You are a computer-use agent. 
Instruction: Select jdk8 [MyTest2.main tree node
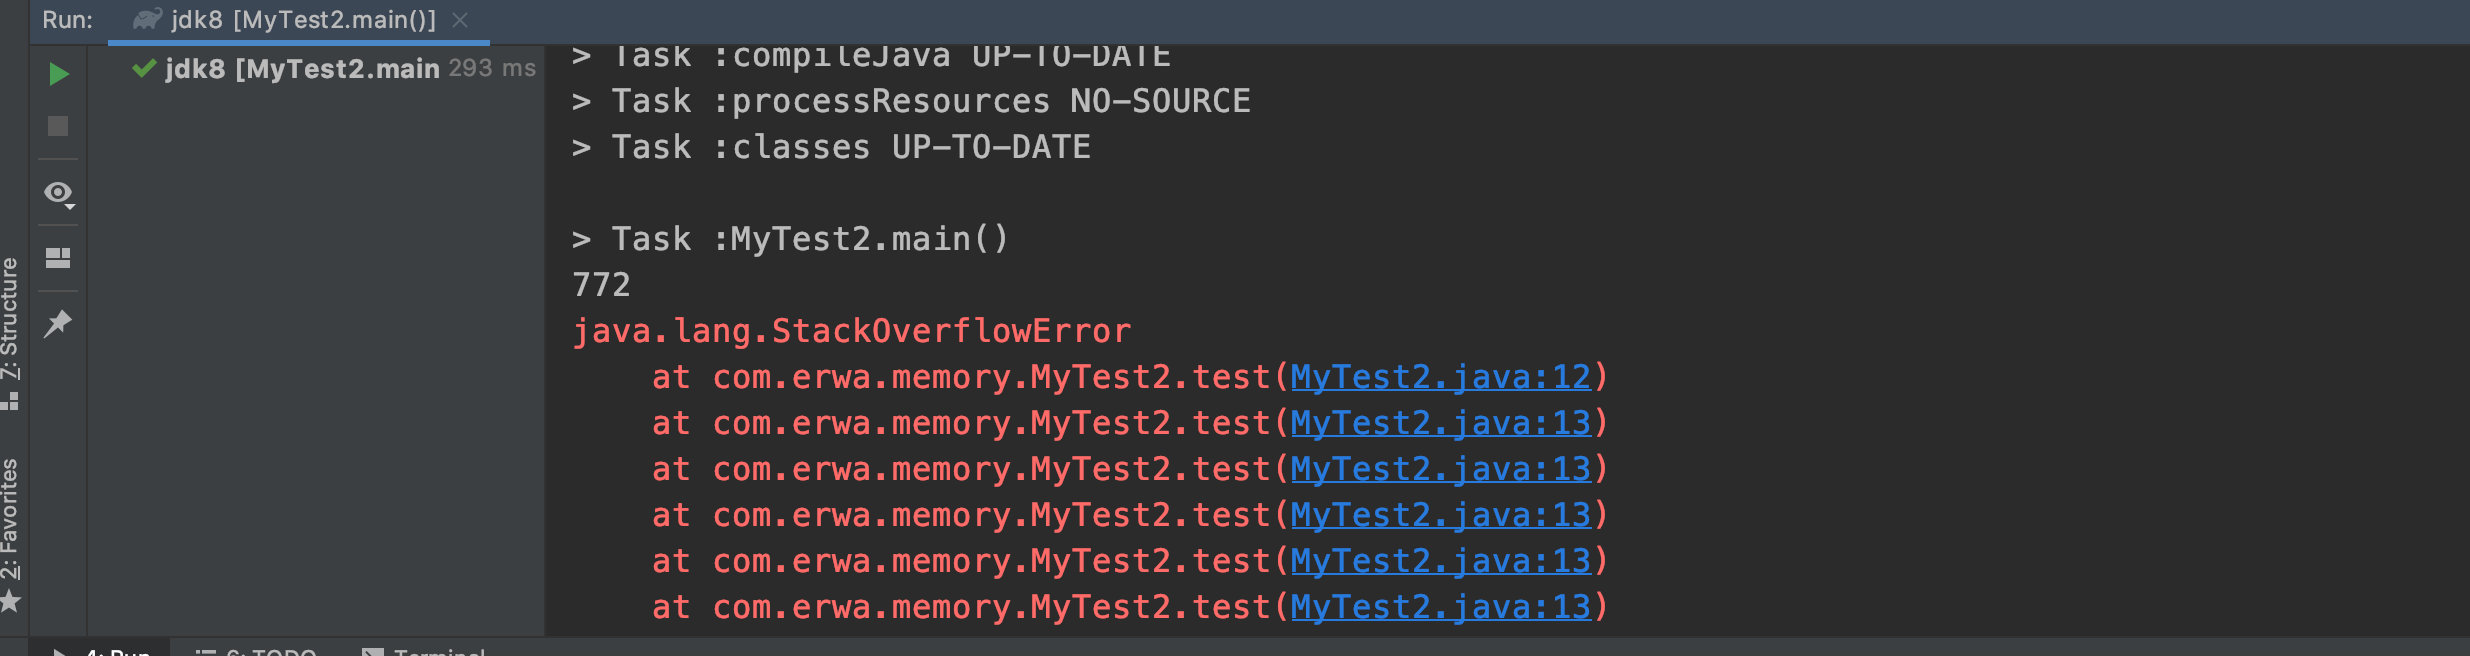pos(302,68)
